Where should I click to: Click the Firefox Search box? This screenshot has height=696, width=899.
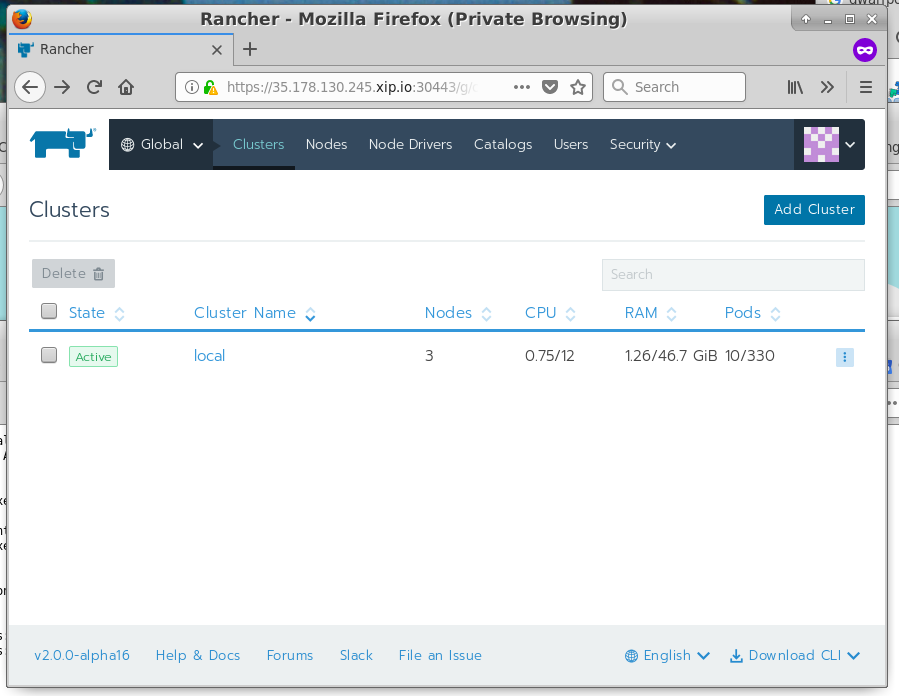click(x=674, y=87)
